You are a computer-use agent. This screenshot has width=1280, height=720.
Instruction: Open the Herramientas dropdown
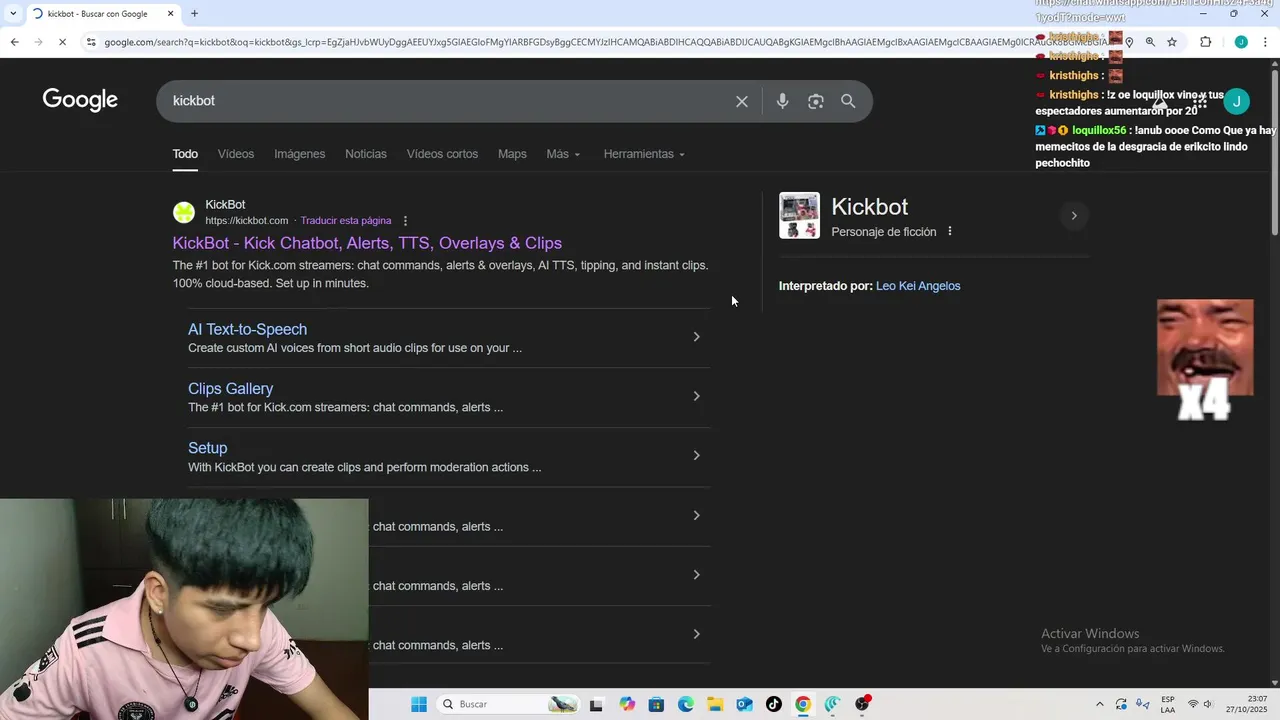click(644, 154)
